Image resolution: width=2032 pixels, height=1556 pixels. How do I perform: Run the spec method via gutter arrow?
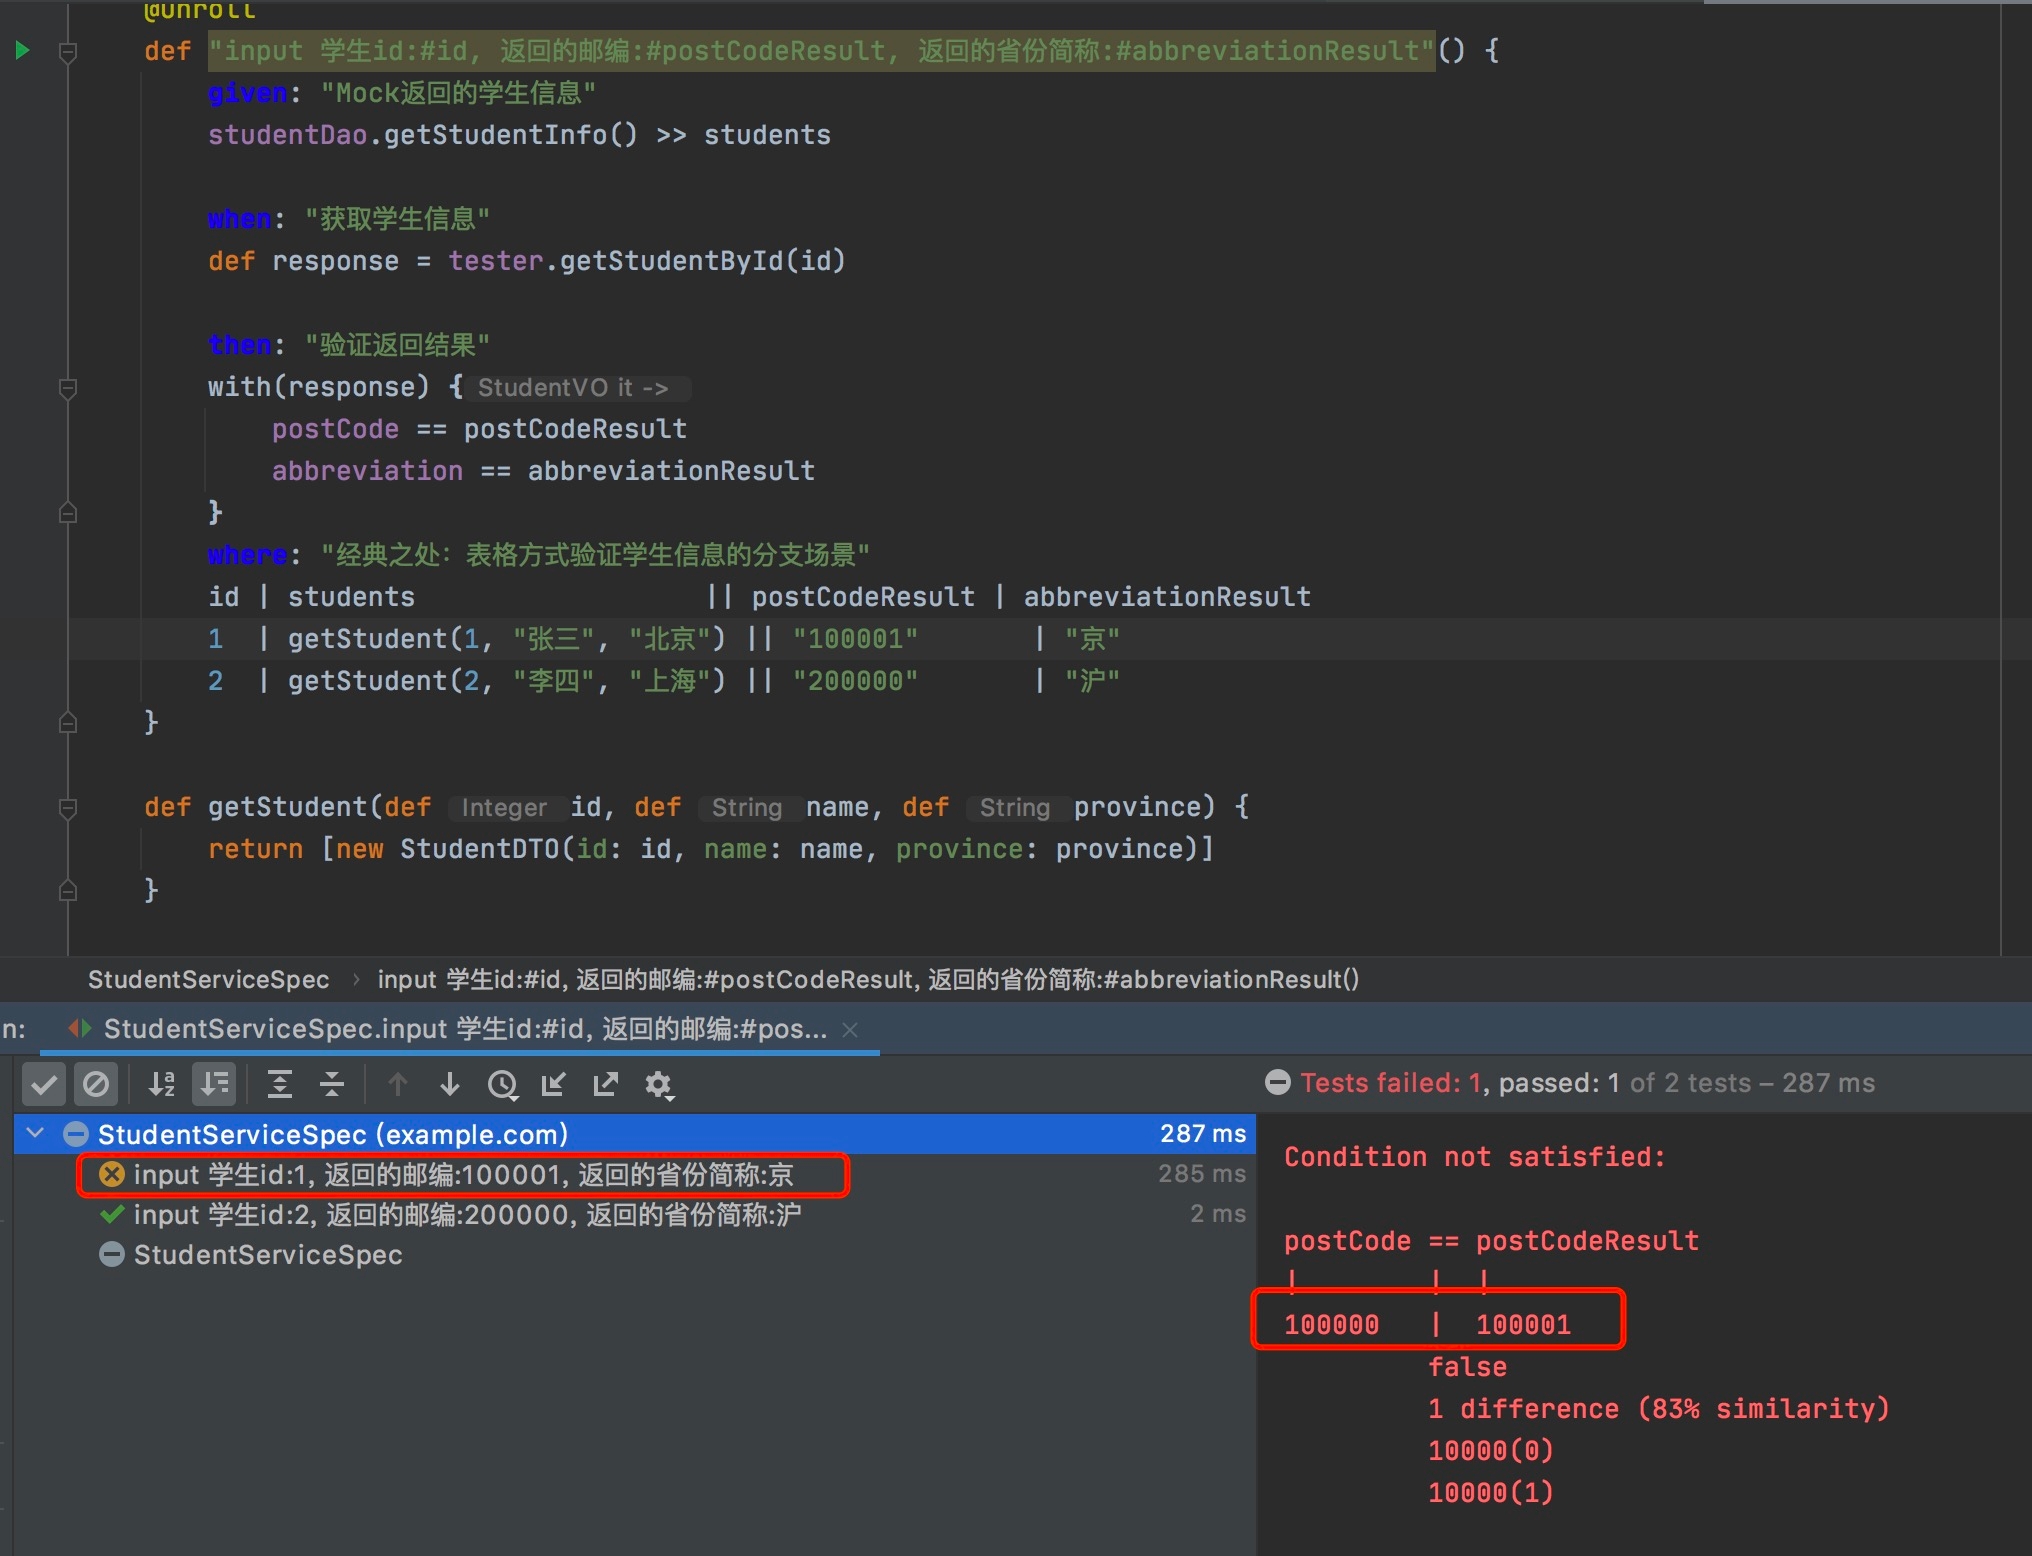point(22,50)
